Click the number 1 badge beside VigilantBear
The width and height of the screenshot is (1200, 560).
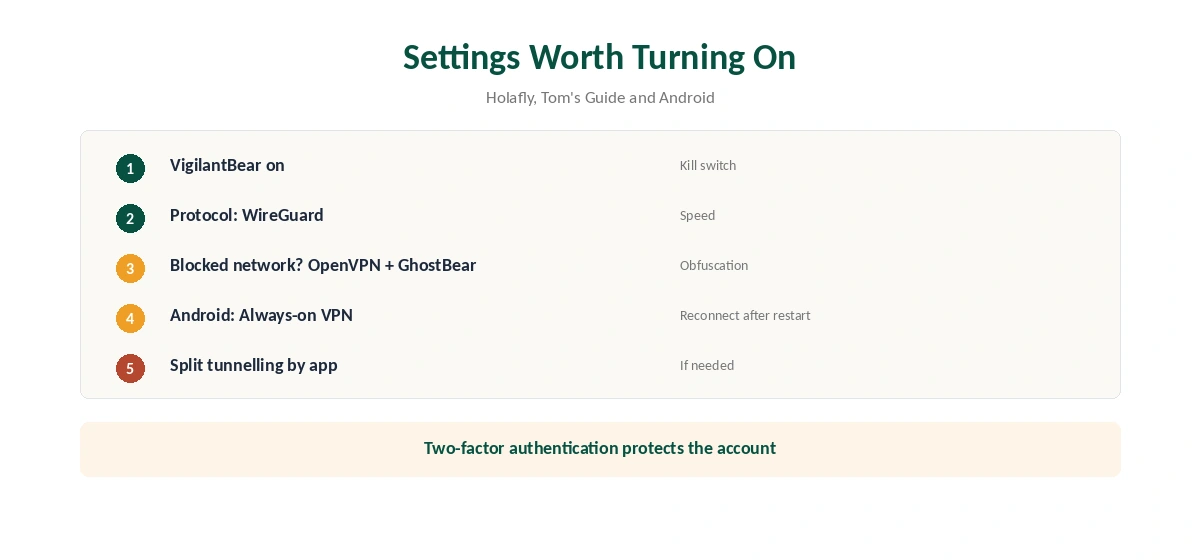pyautogui.click(x=130, y=168)
